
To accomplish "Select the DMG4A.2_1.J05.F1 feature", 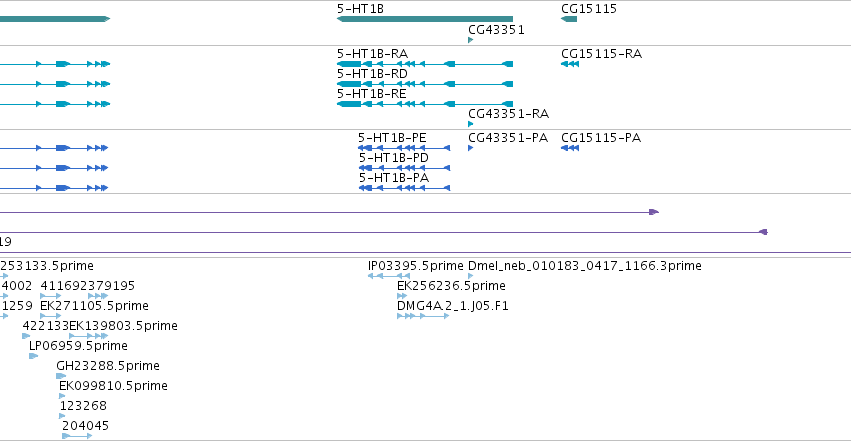I will [x=423, y=316].
